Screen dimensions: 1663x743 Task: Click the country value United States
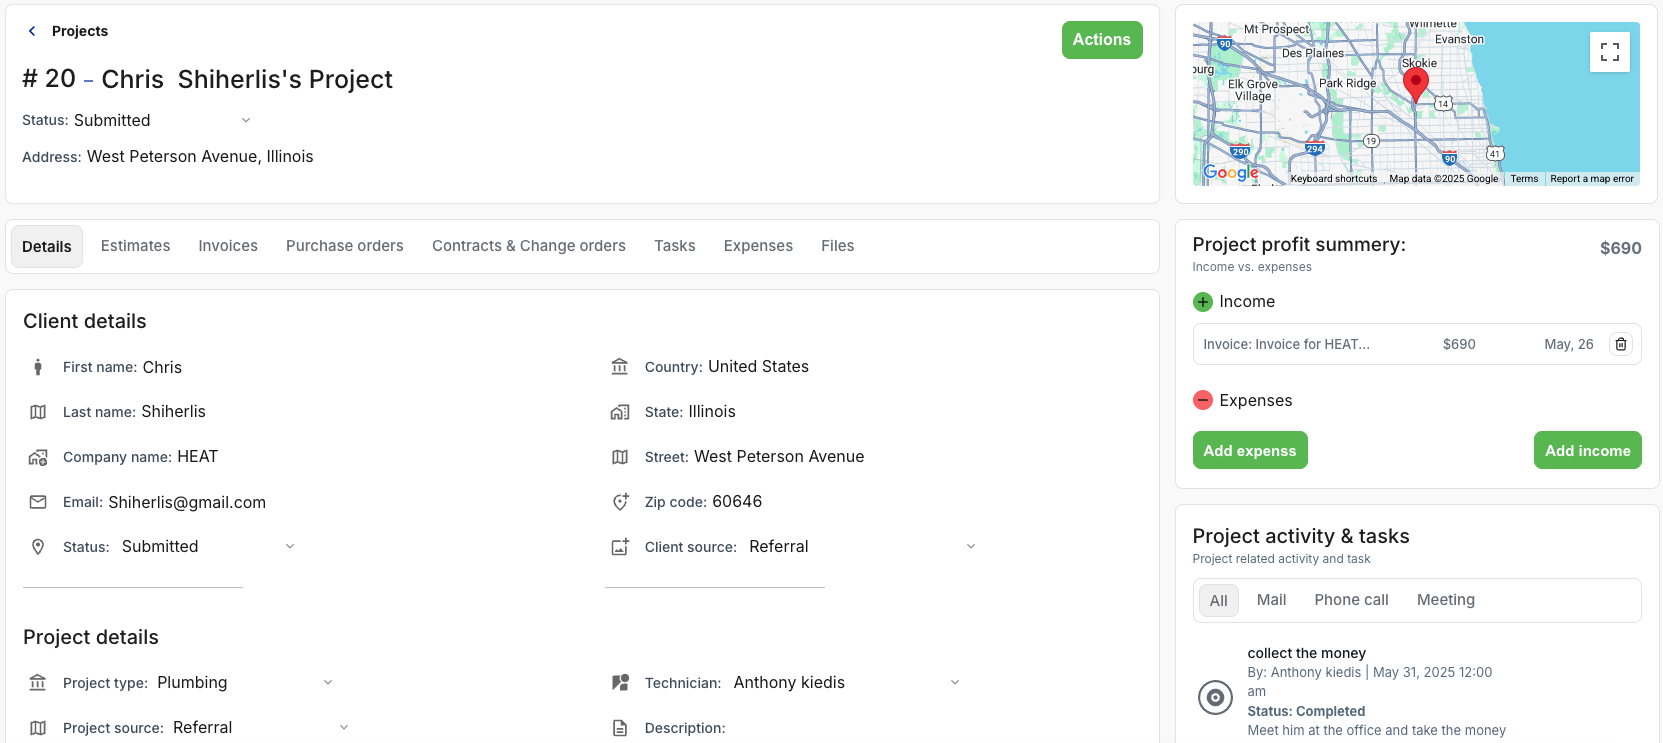pyautogui.click(x=758, y=367)
